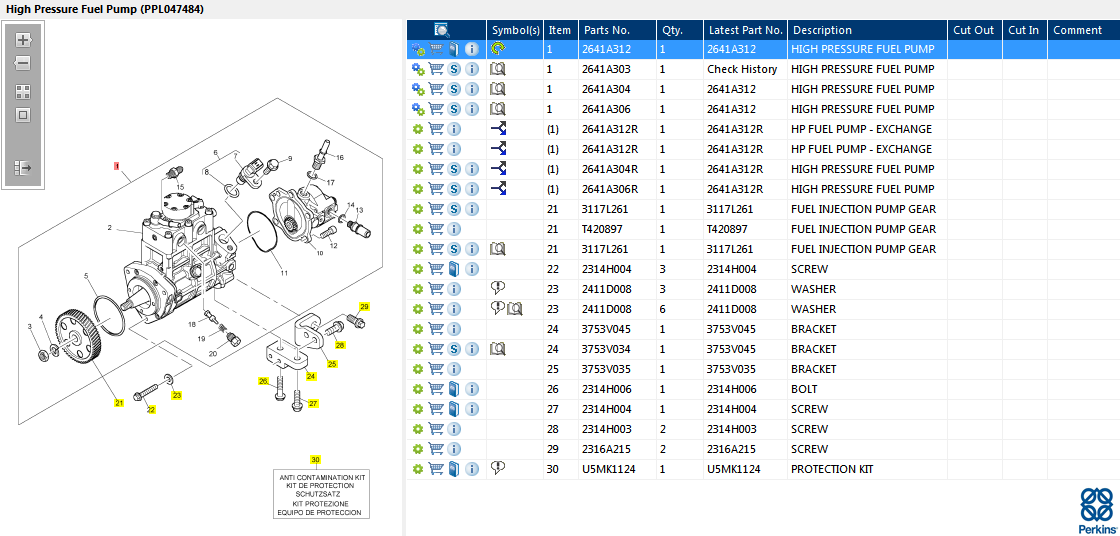The image size is (1120, 536).
Task: Add BOLT 2314H006 to cart
Action: point(436,389)
